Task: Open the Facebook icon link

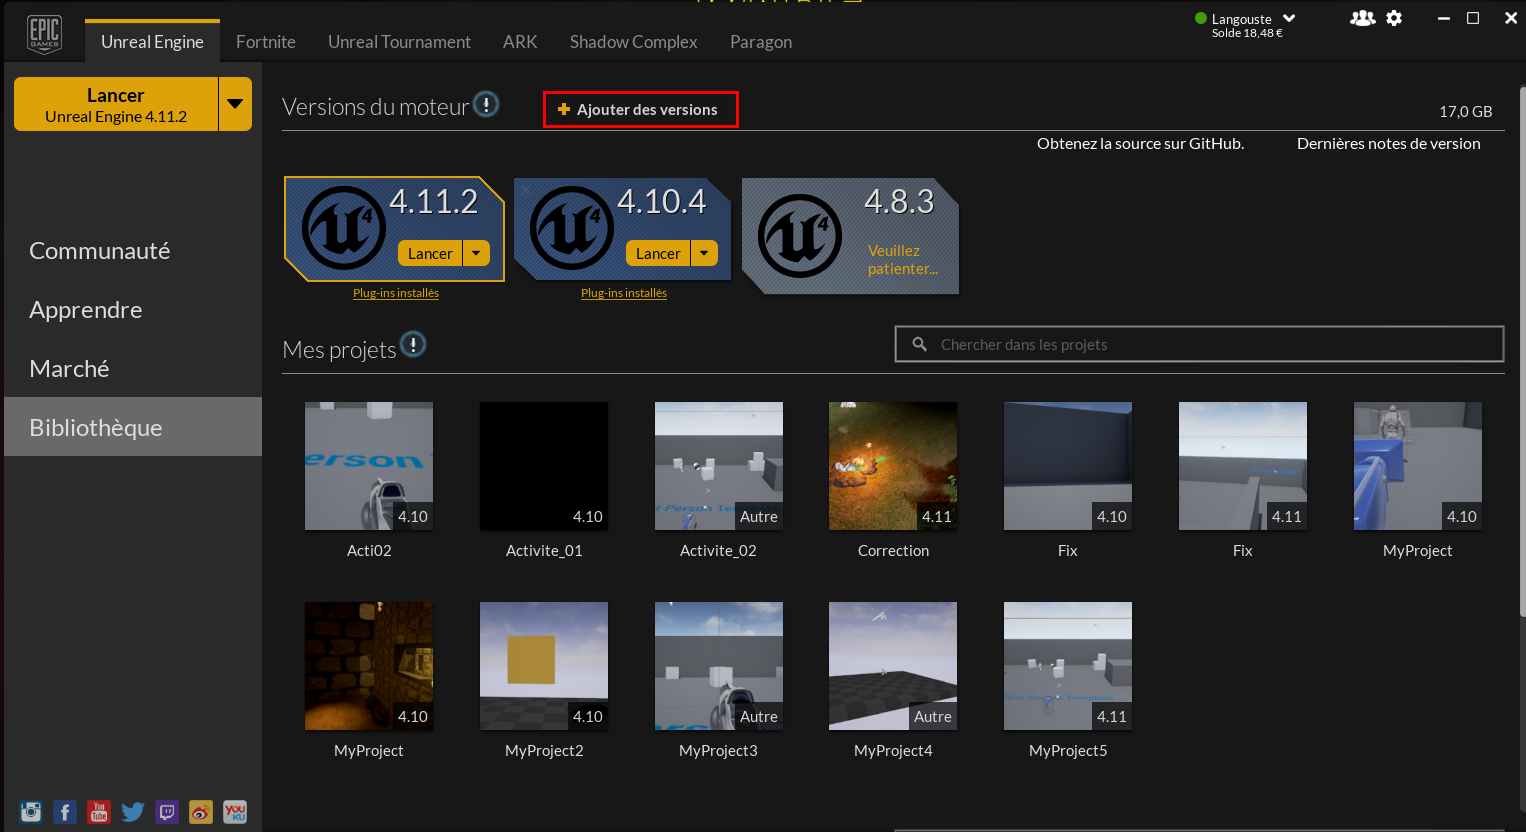Action: [x=65, y=812]
